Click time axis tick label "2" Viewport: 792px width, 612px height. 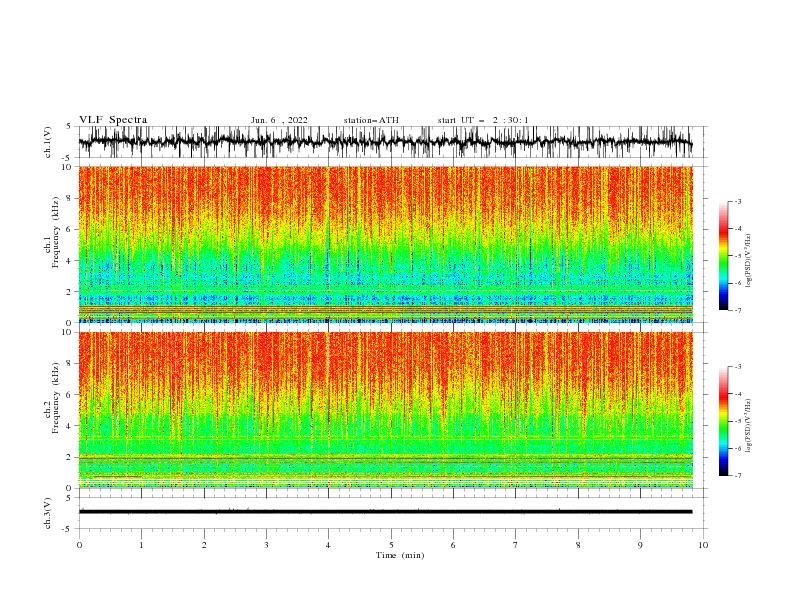(x=204, y=545)
